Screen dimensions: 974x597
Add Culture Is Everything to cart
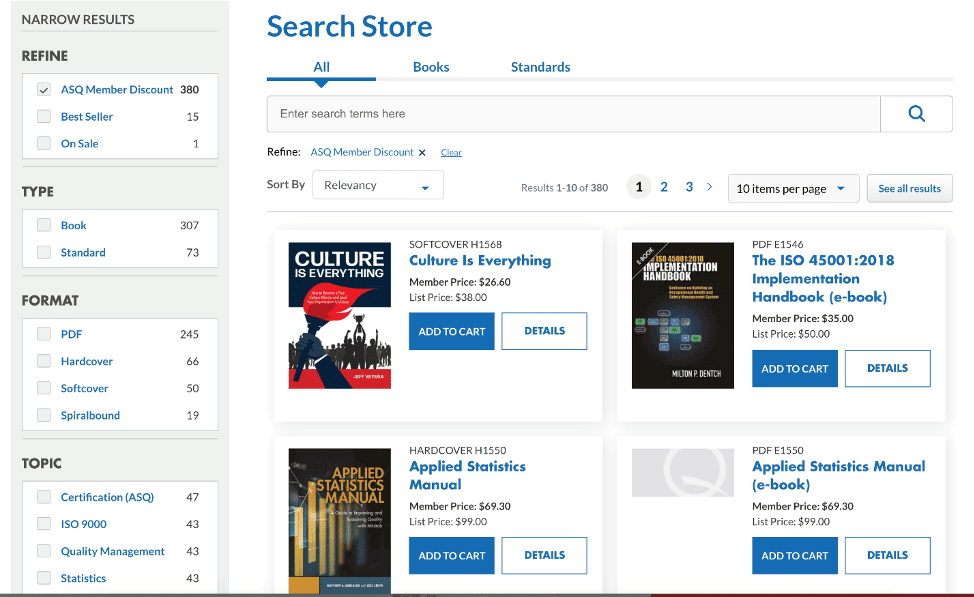click(x=452, y=331)
